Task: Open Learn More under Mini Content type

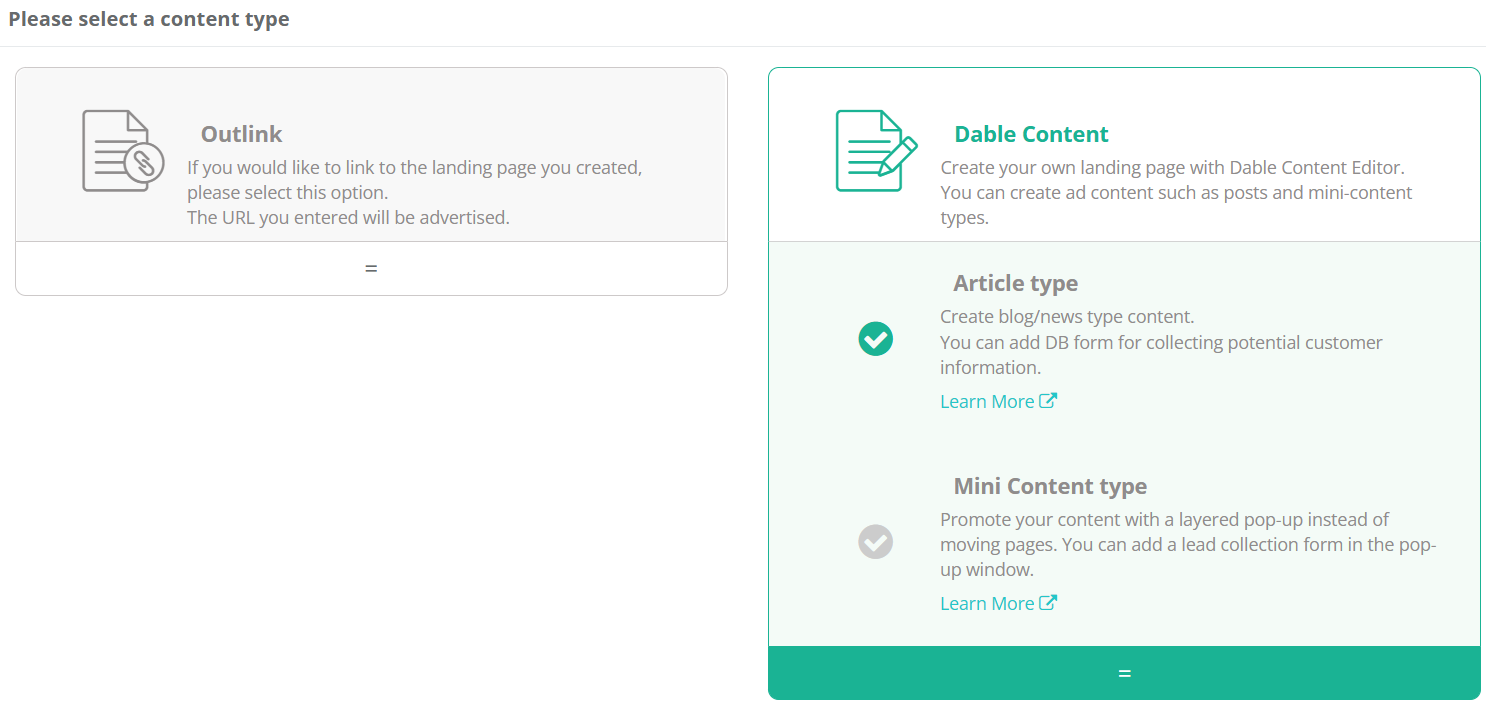Action: point(987,603)
